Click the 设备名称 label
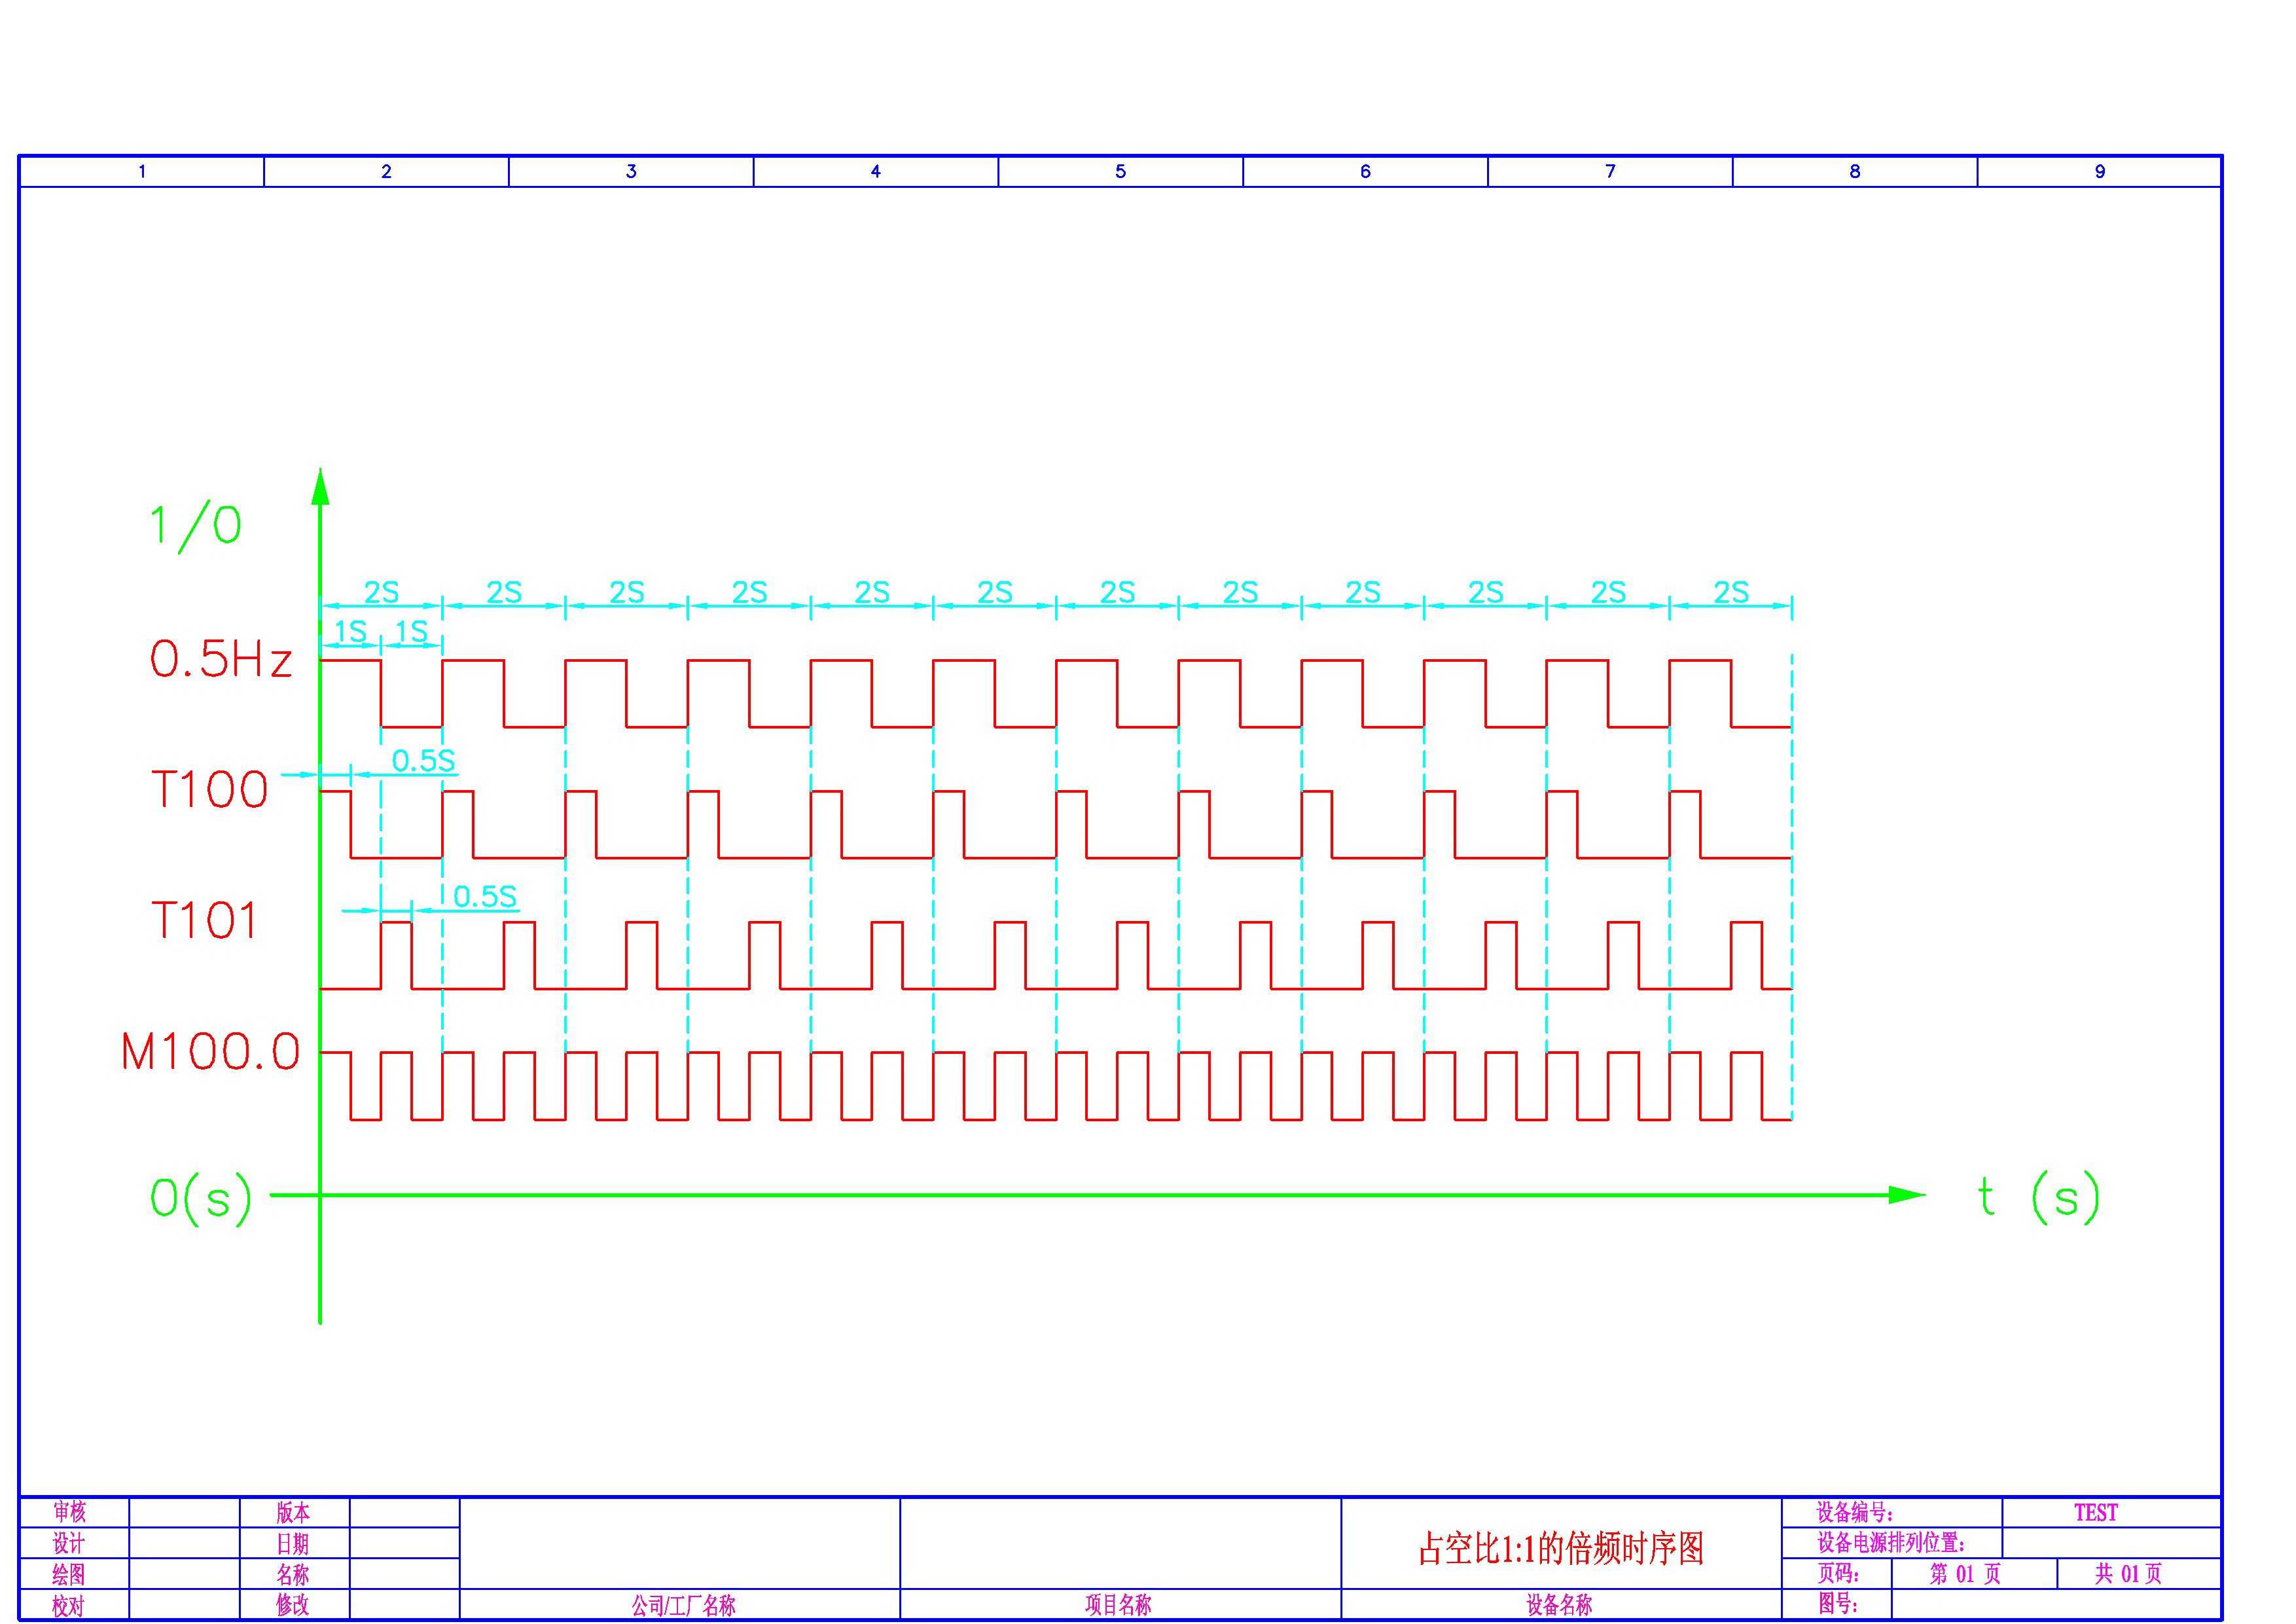Screen dimensions: 2296x1624 tap(1559, 1605)
